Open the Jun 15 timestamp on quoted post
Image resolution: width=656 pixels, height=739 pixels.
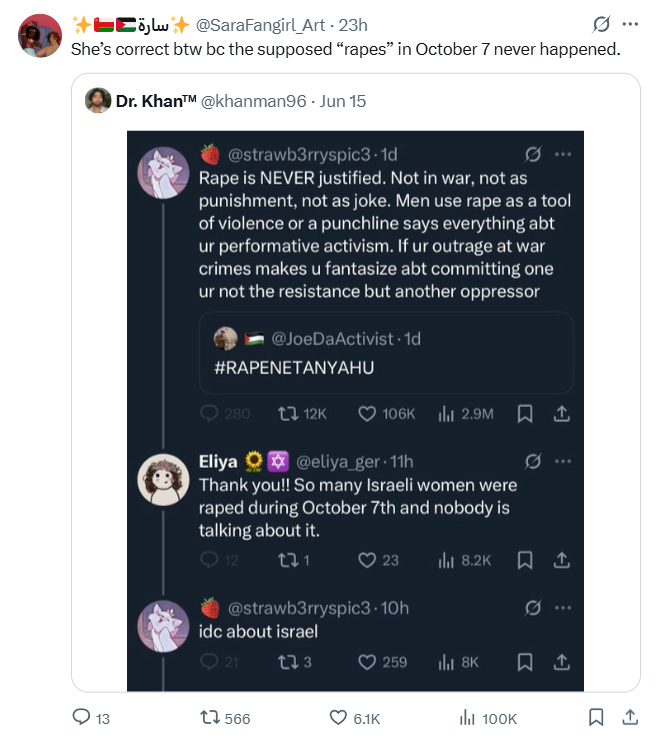pyautogui.click(x=343, y=101)
